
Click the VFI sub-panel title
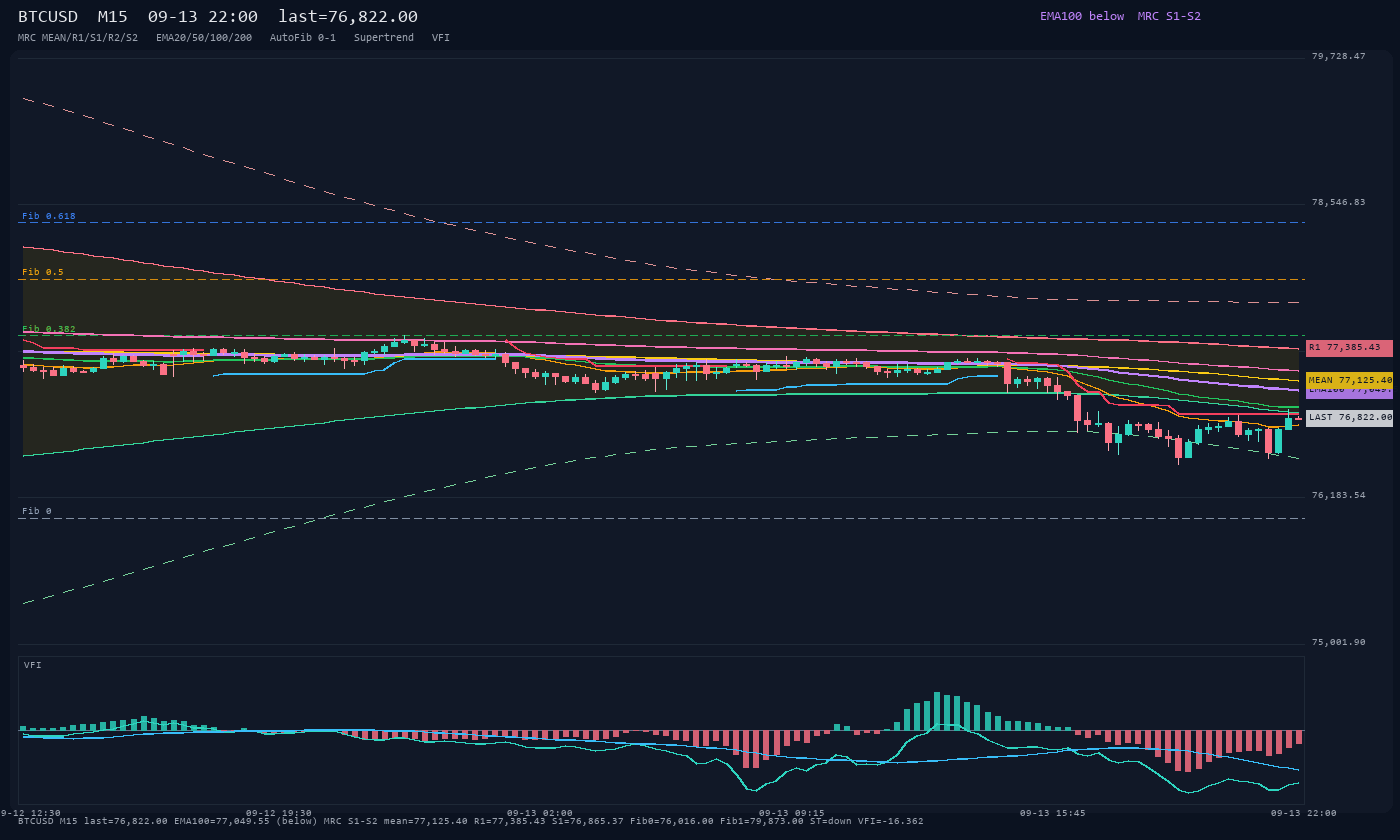tap(33, 665)
